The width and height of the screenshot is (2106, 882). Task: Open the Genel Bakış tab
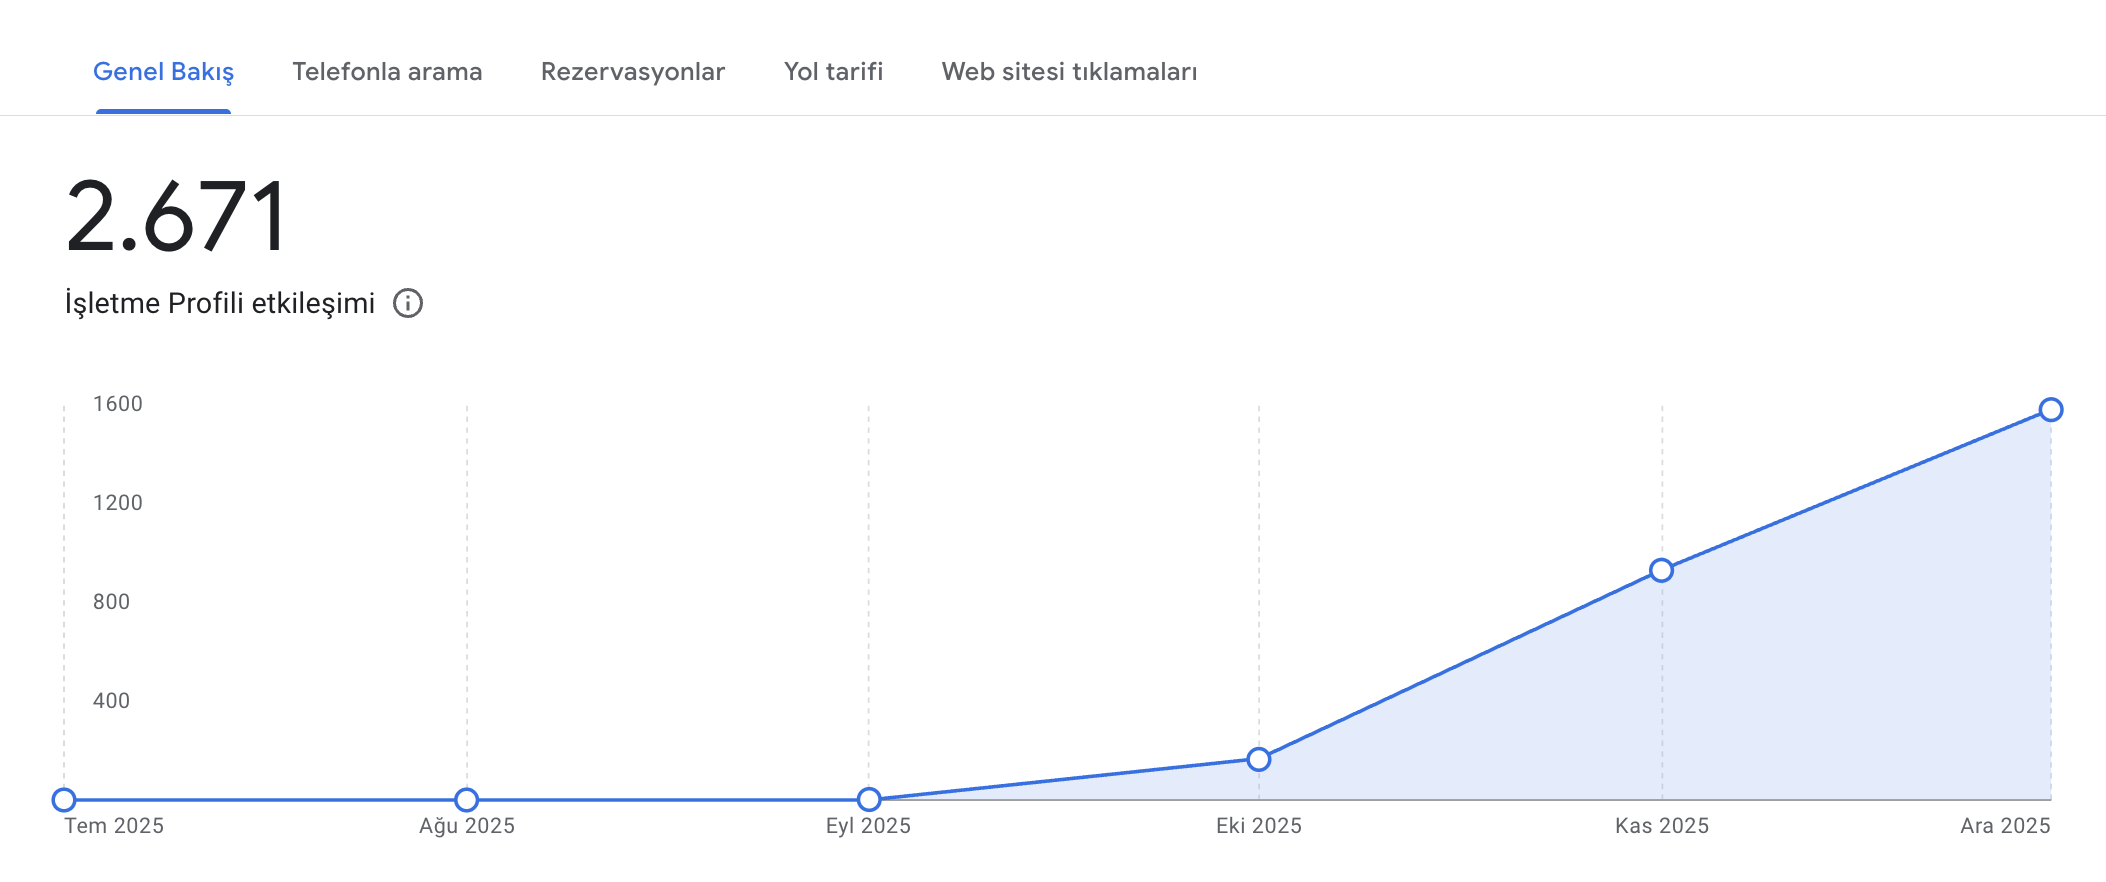163,72
